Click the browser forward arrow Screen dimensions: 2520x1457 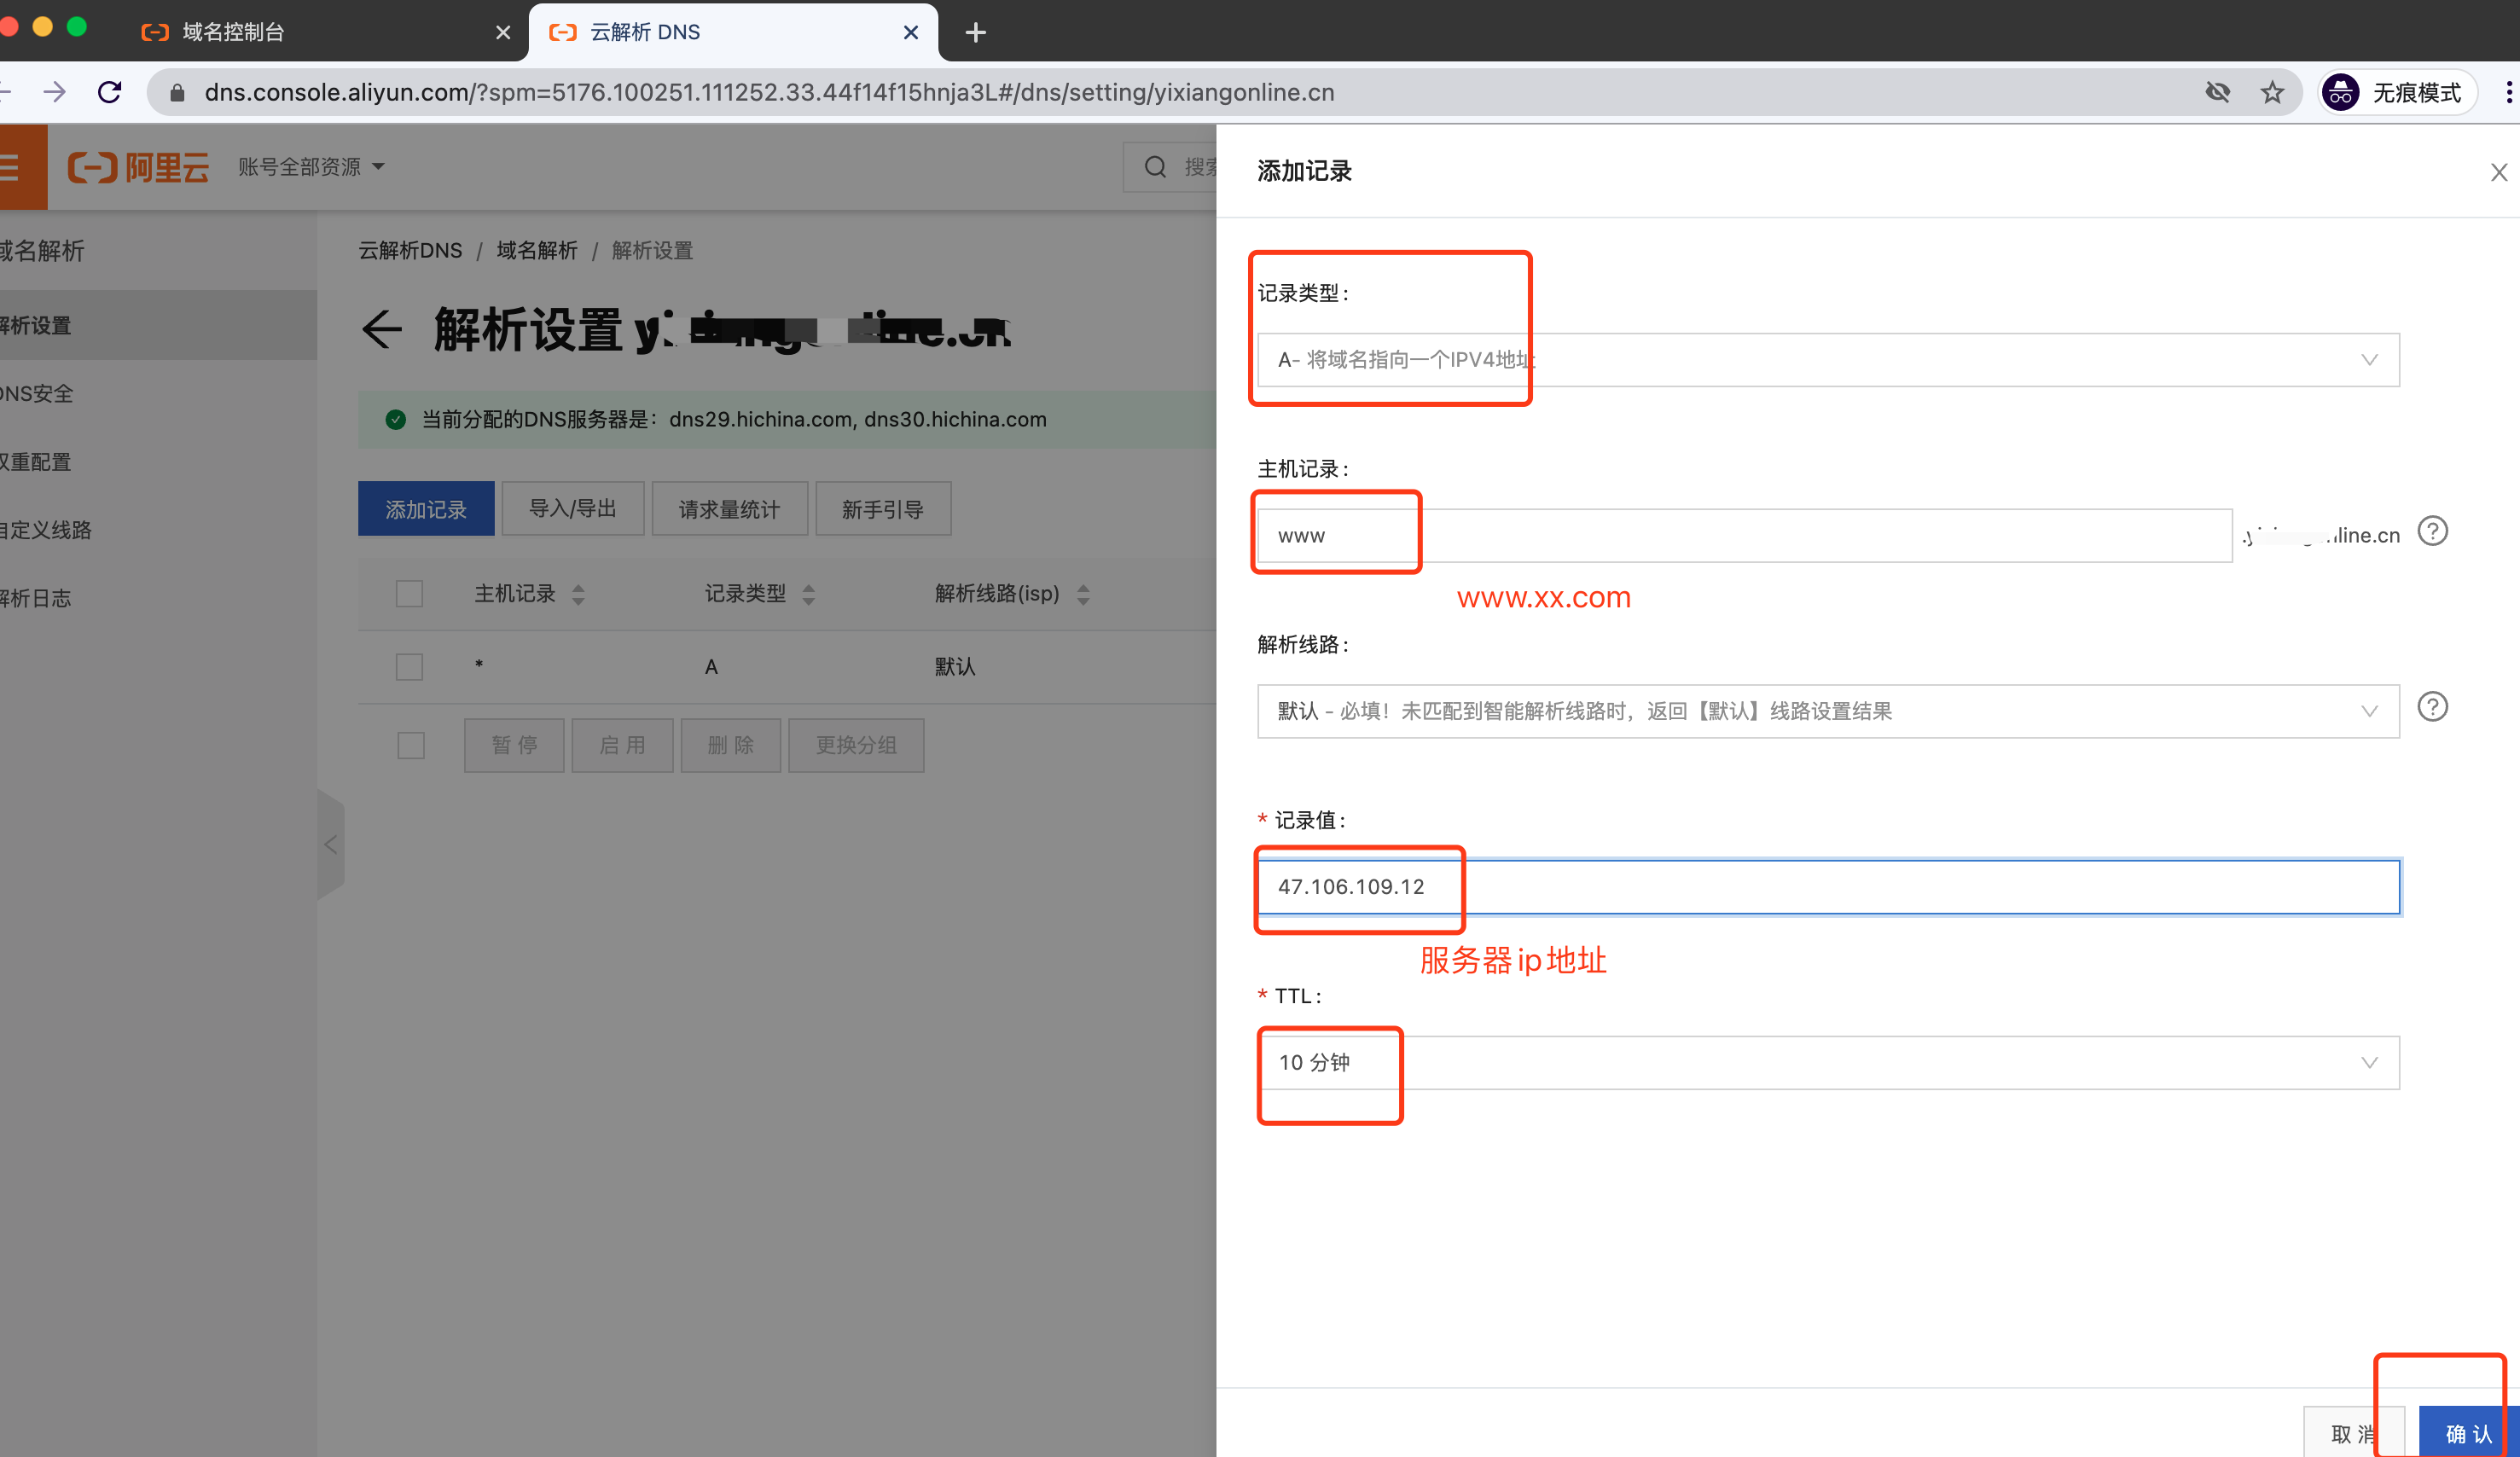tap(54, 92)
